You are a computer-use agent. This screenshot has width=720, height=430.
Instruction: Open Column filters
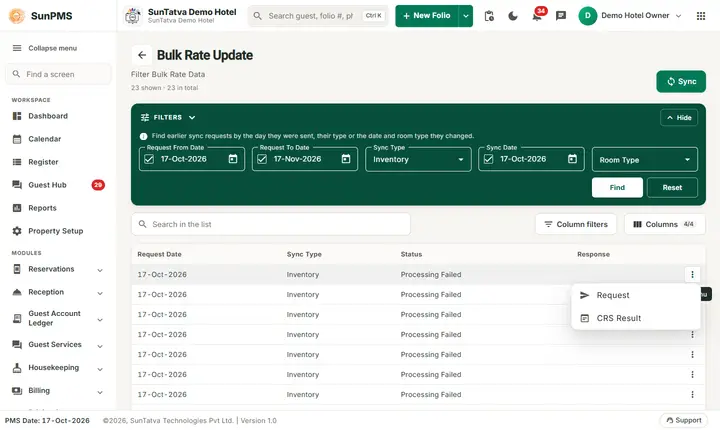(576, 224)
